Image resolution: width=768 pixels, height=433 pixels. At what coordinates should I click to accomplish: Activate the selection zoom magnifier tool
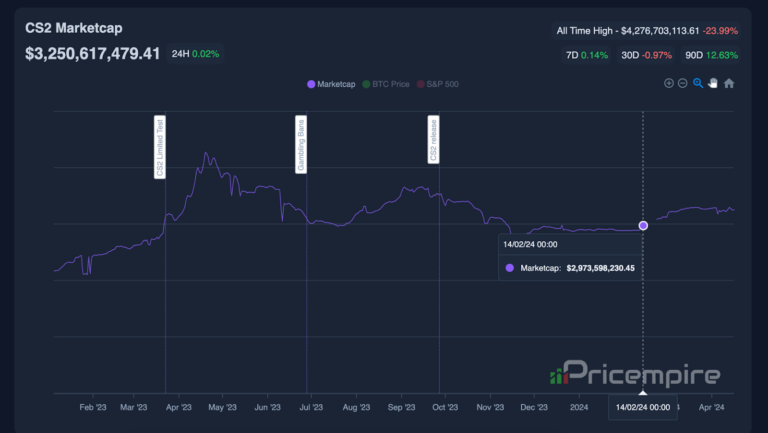point(698,84)
